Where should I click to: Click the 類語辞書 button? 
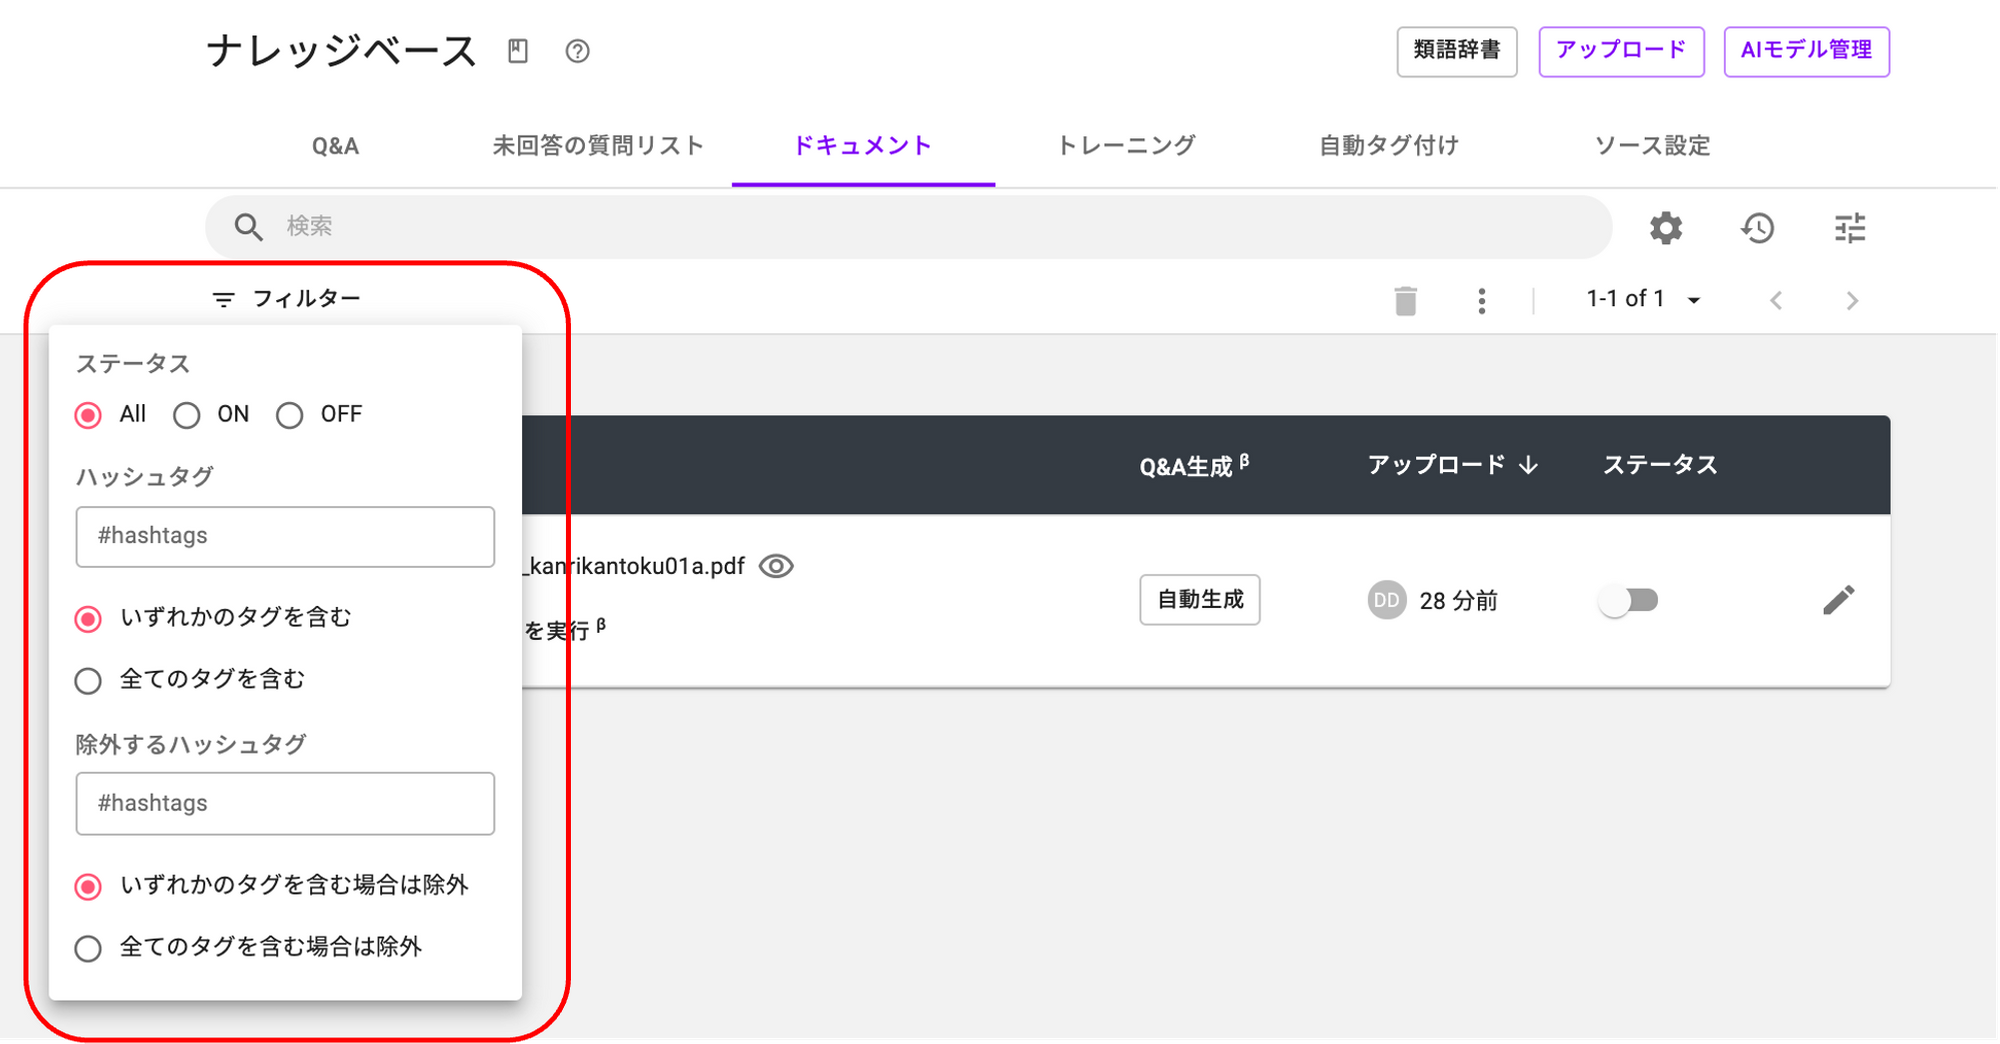pos(1457,51)
